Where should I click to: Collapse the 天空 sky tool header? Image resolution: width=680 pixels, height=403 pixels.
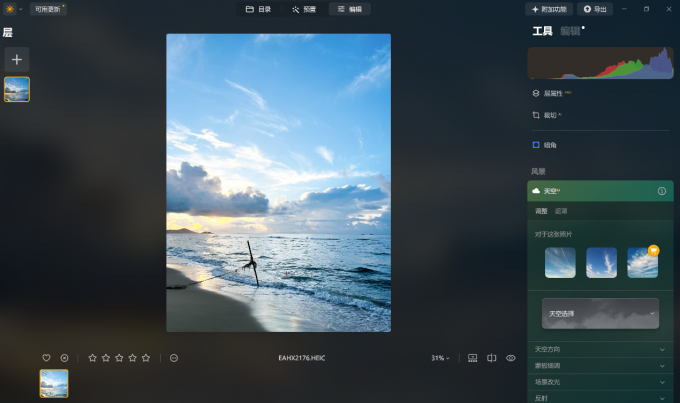(600, 191)
